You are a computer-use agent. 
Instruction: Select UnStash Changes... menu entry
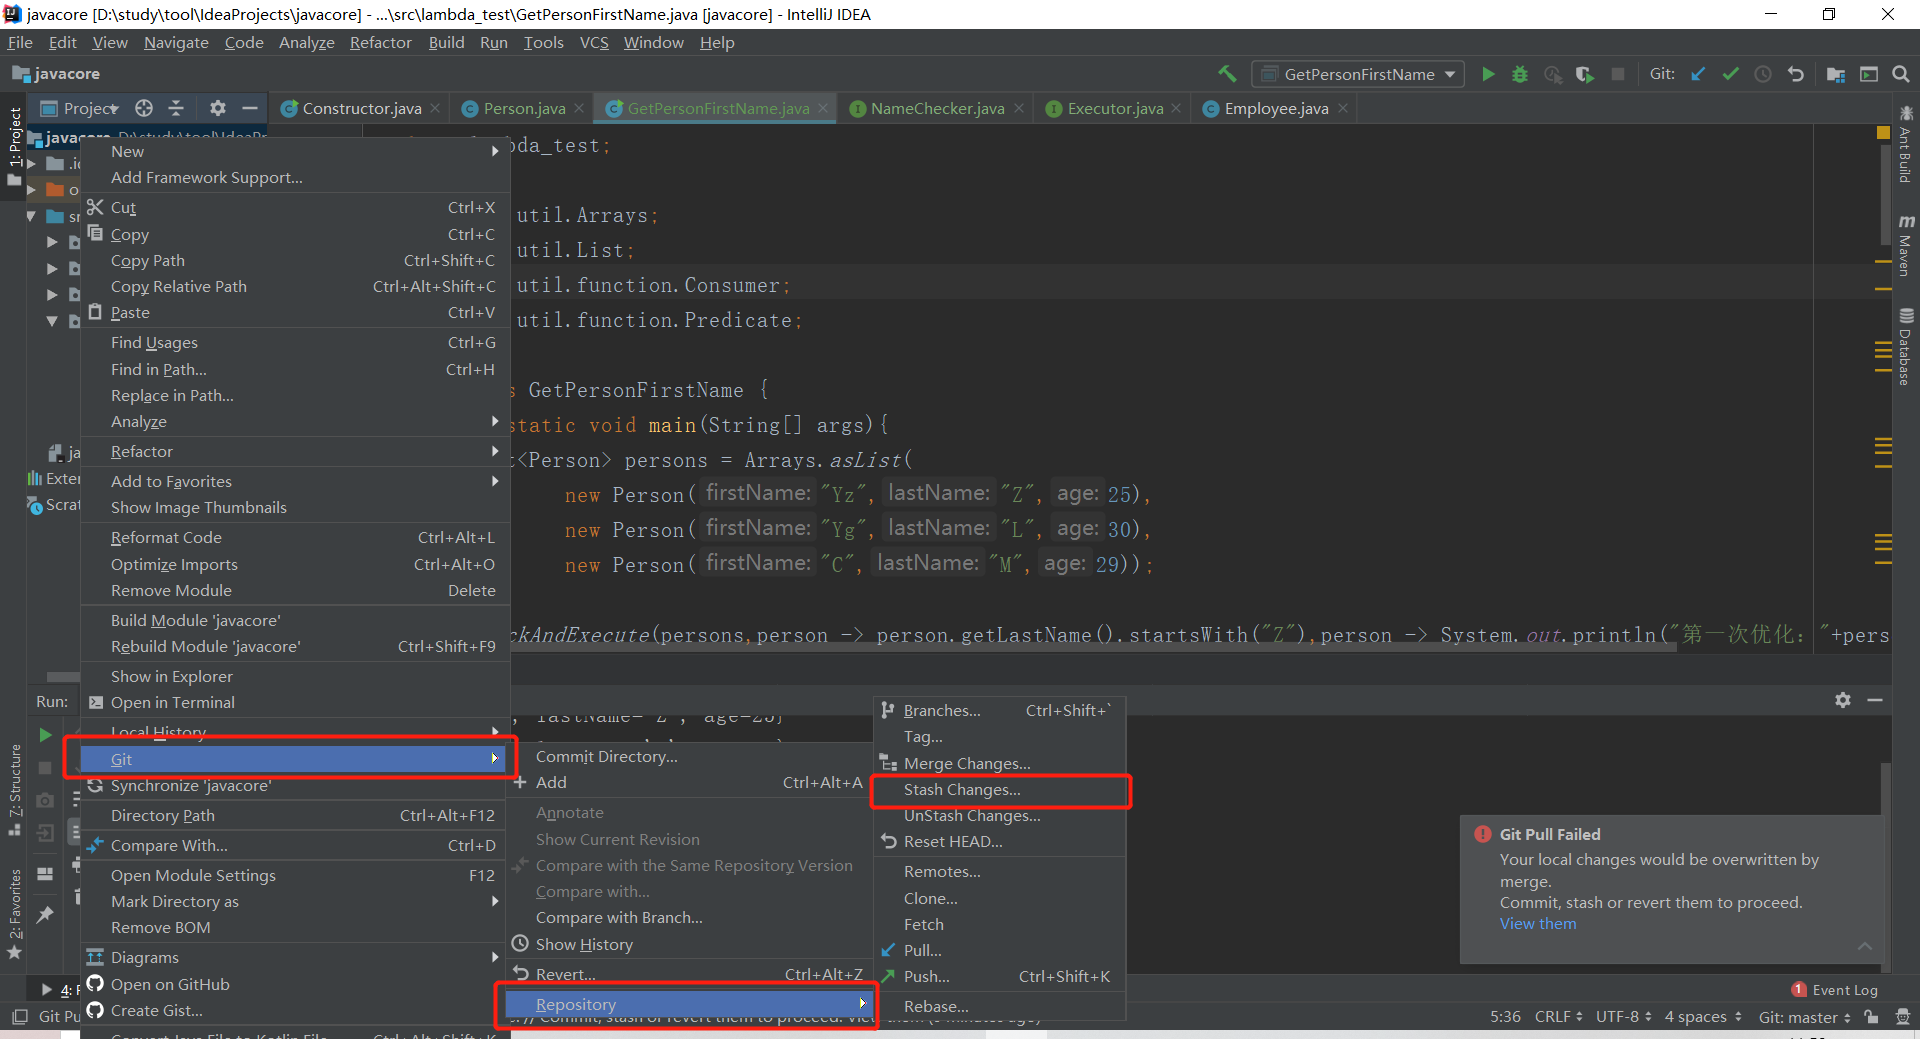pyautogui.click(x=1000, y=816)
